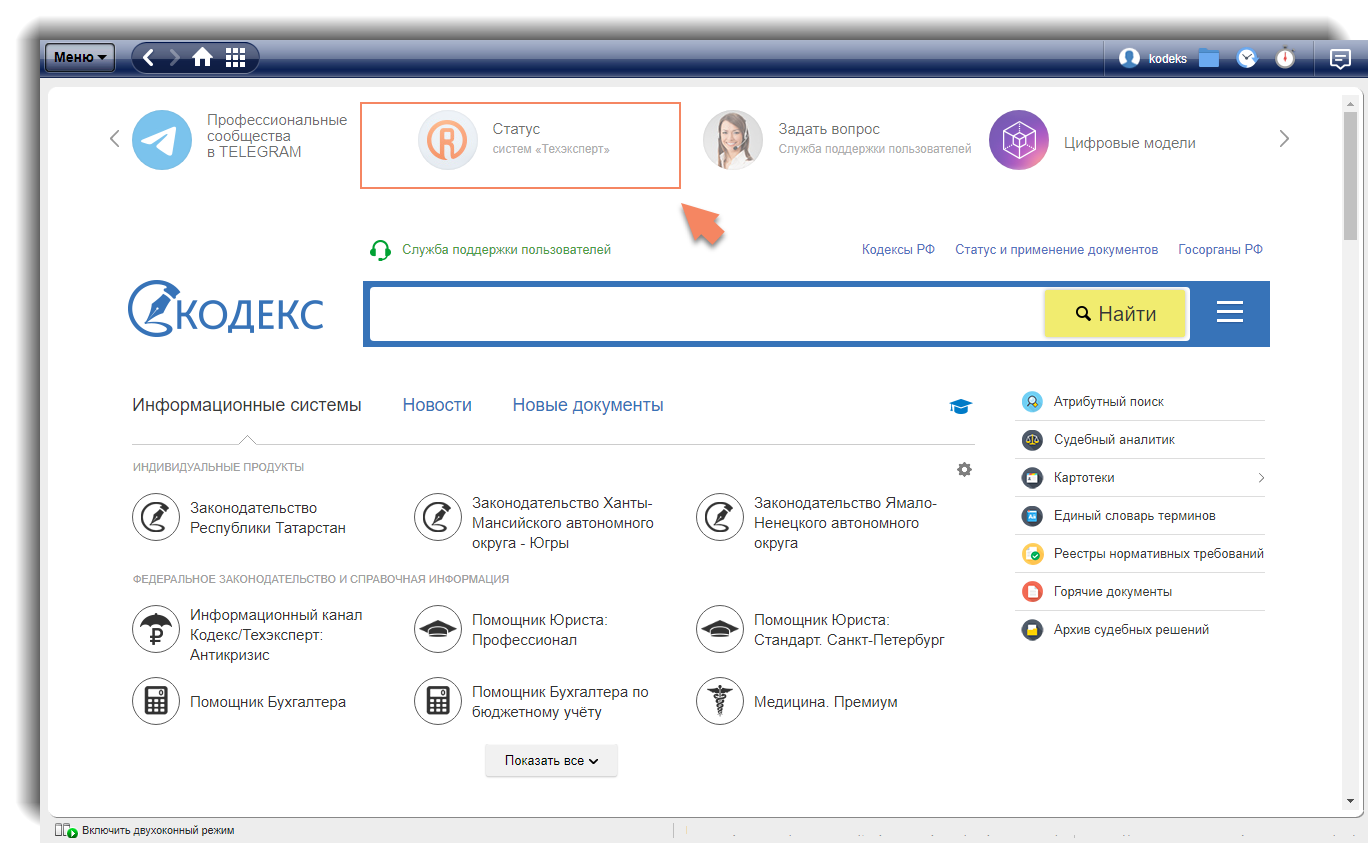Screen dimensions: 1368x843
Task: Expand the list with Показать все
Action: pyautogui.click(x=551, y=760)
